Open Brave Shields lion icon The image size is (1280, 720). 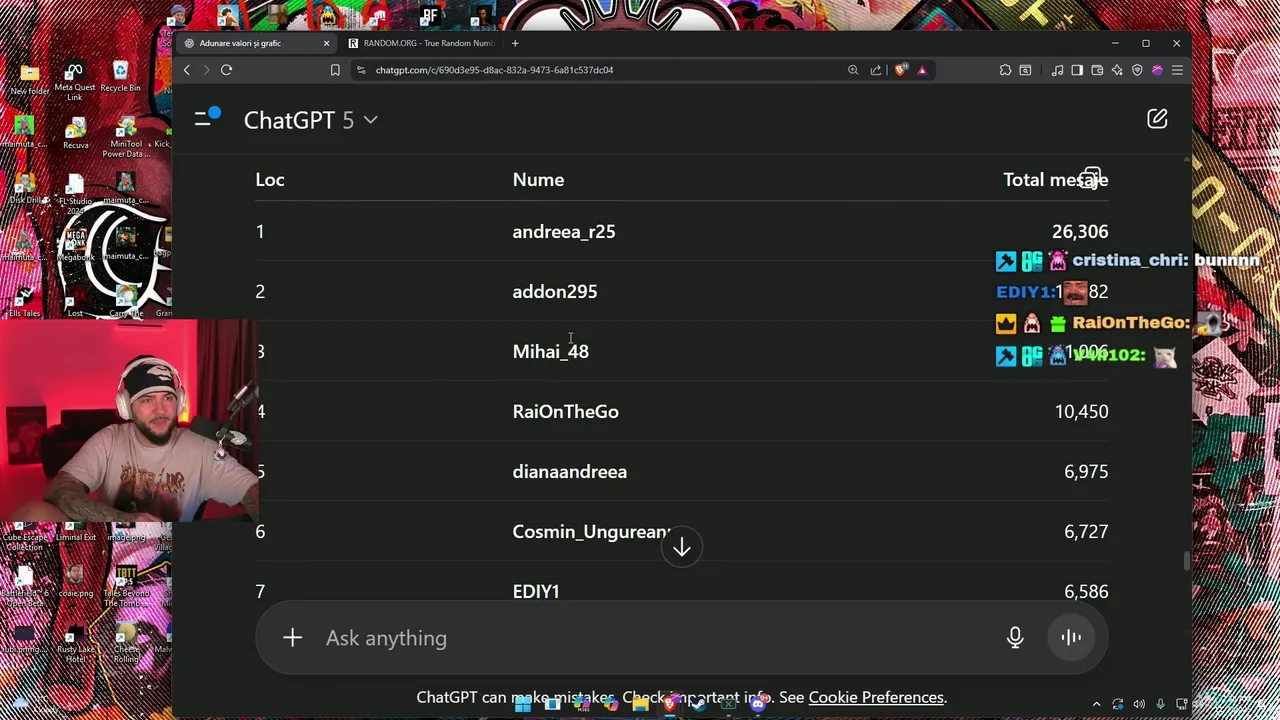click(x=901, y=70)
